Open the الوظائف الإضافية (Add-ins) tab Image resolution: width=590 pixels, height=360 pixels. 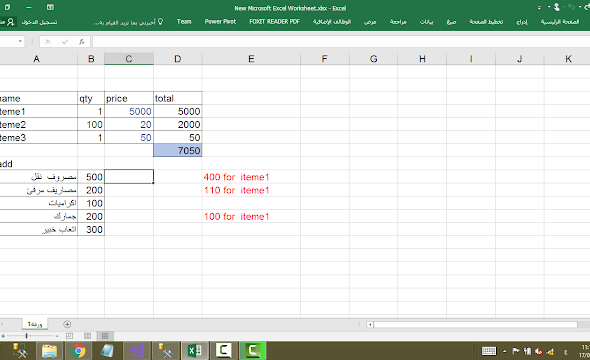tap(332, 22)
